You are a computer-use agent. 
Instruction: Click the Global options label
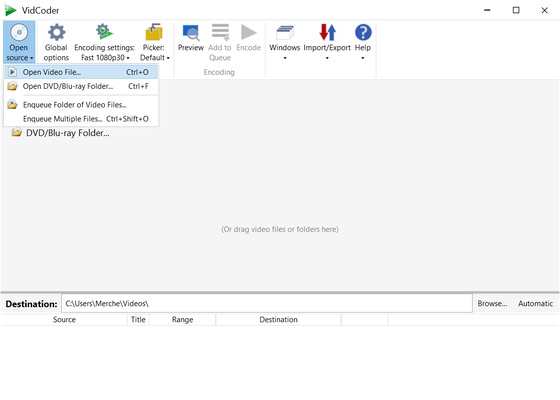pos(56,52)
